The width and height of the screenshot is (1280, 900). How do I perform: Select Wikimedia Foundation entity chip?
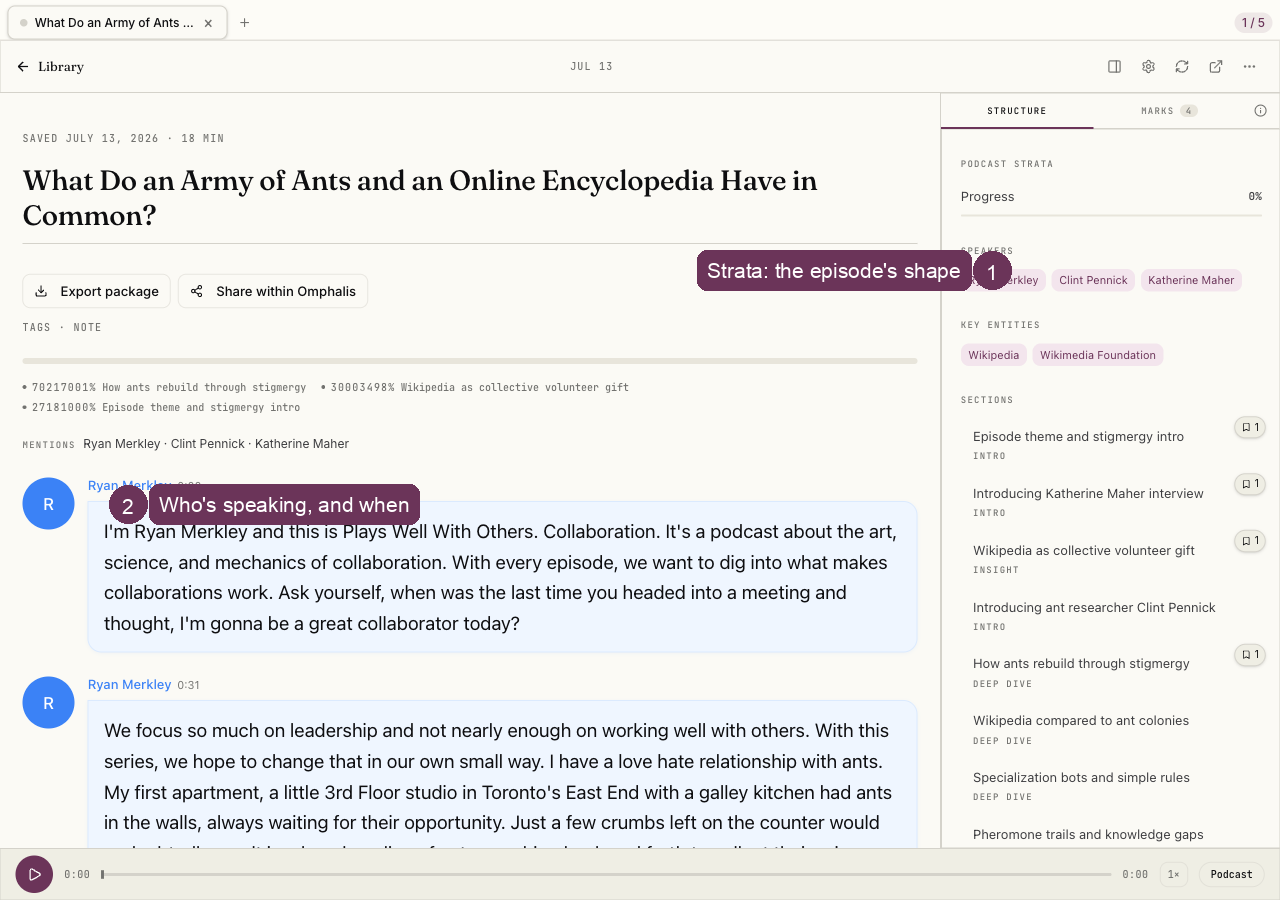pyautogui.click(x=1098, y=355)
